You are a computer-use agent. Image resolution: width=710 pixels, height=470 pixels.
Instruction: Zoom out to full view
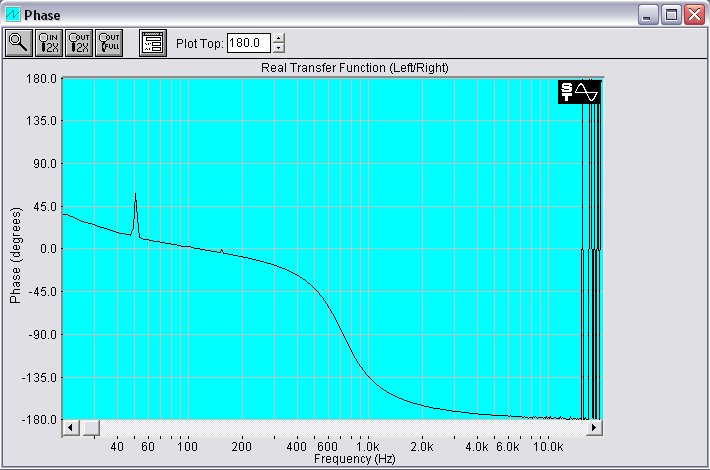108,42
